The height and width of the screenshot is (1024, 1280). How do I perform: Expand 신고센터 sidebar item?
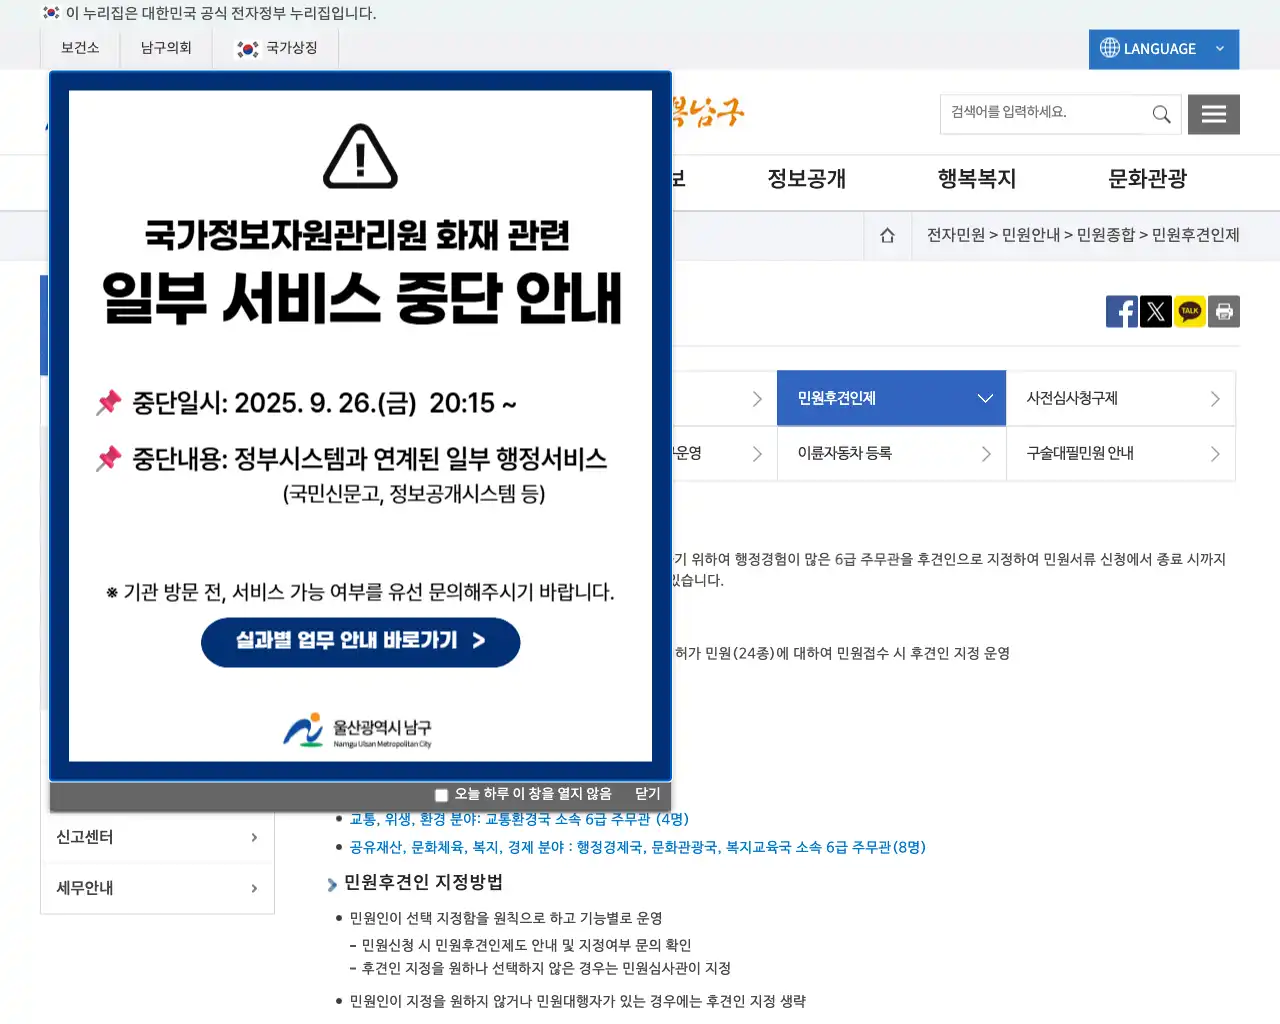click(157, 837)
